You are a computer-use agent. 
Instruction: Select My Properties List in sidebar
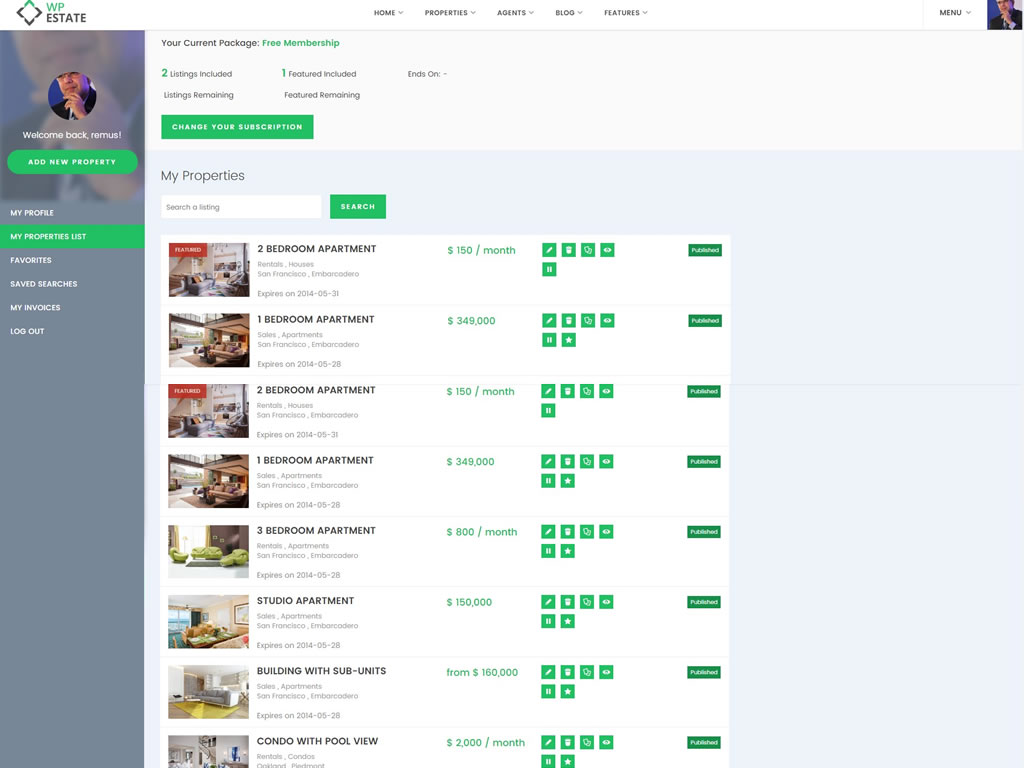point(72,236)
